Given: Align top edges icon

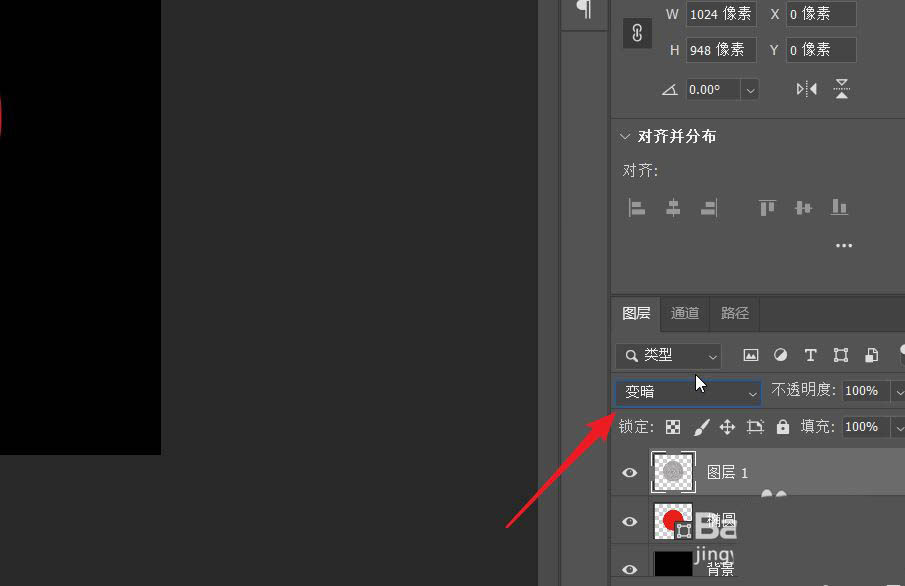Looking at the screenshot, I should click(767, 207).
